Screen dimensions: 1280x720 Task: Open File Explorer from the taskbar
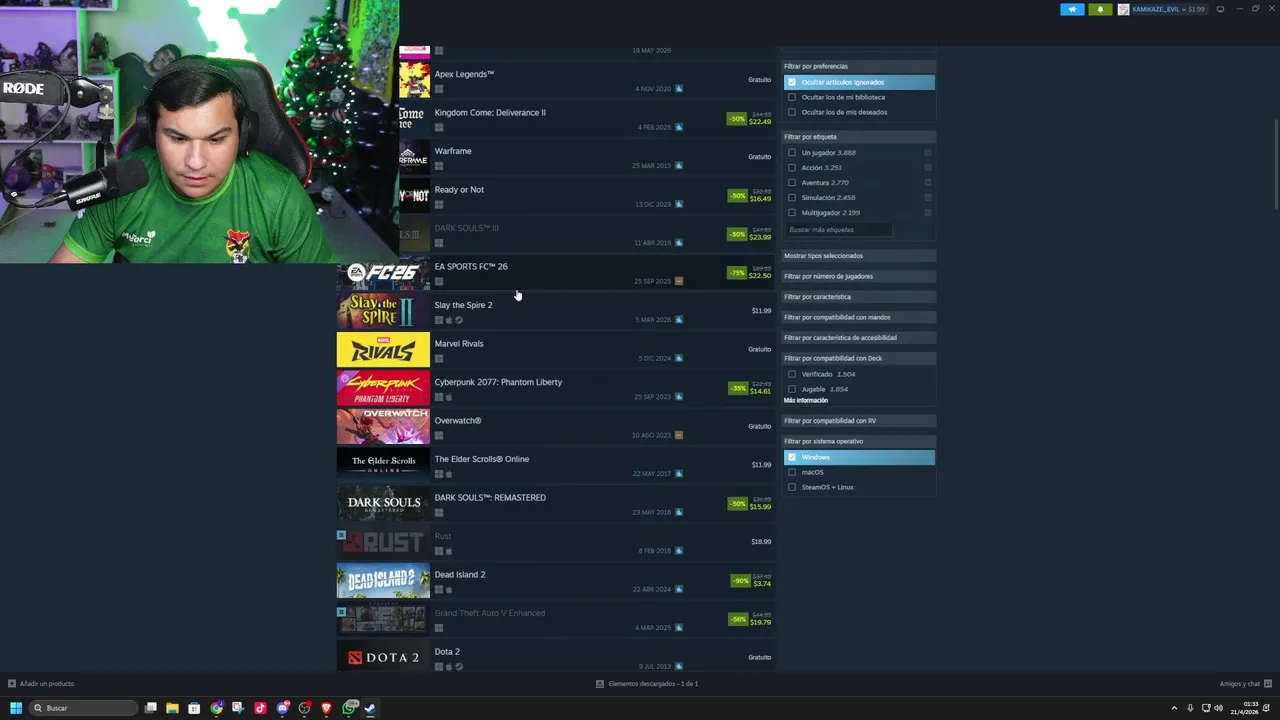click(x=172, y=708)
